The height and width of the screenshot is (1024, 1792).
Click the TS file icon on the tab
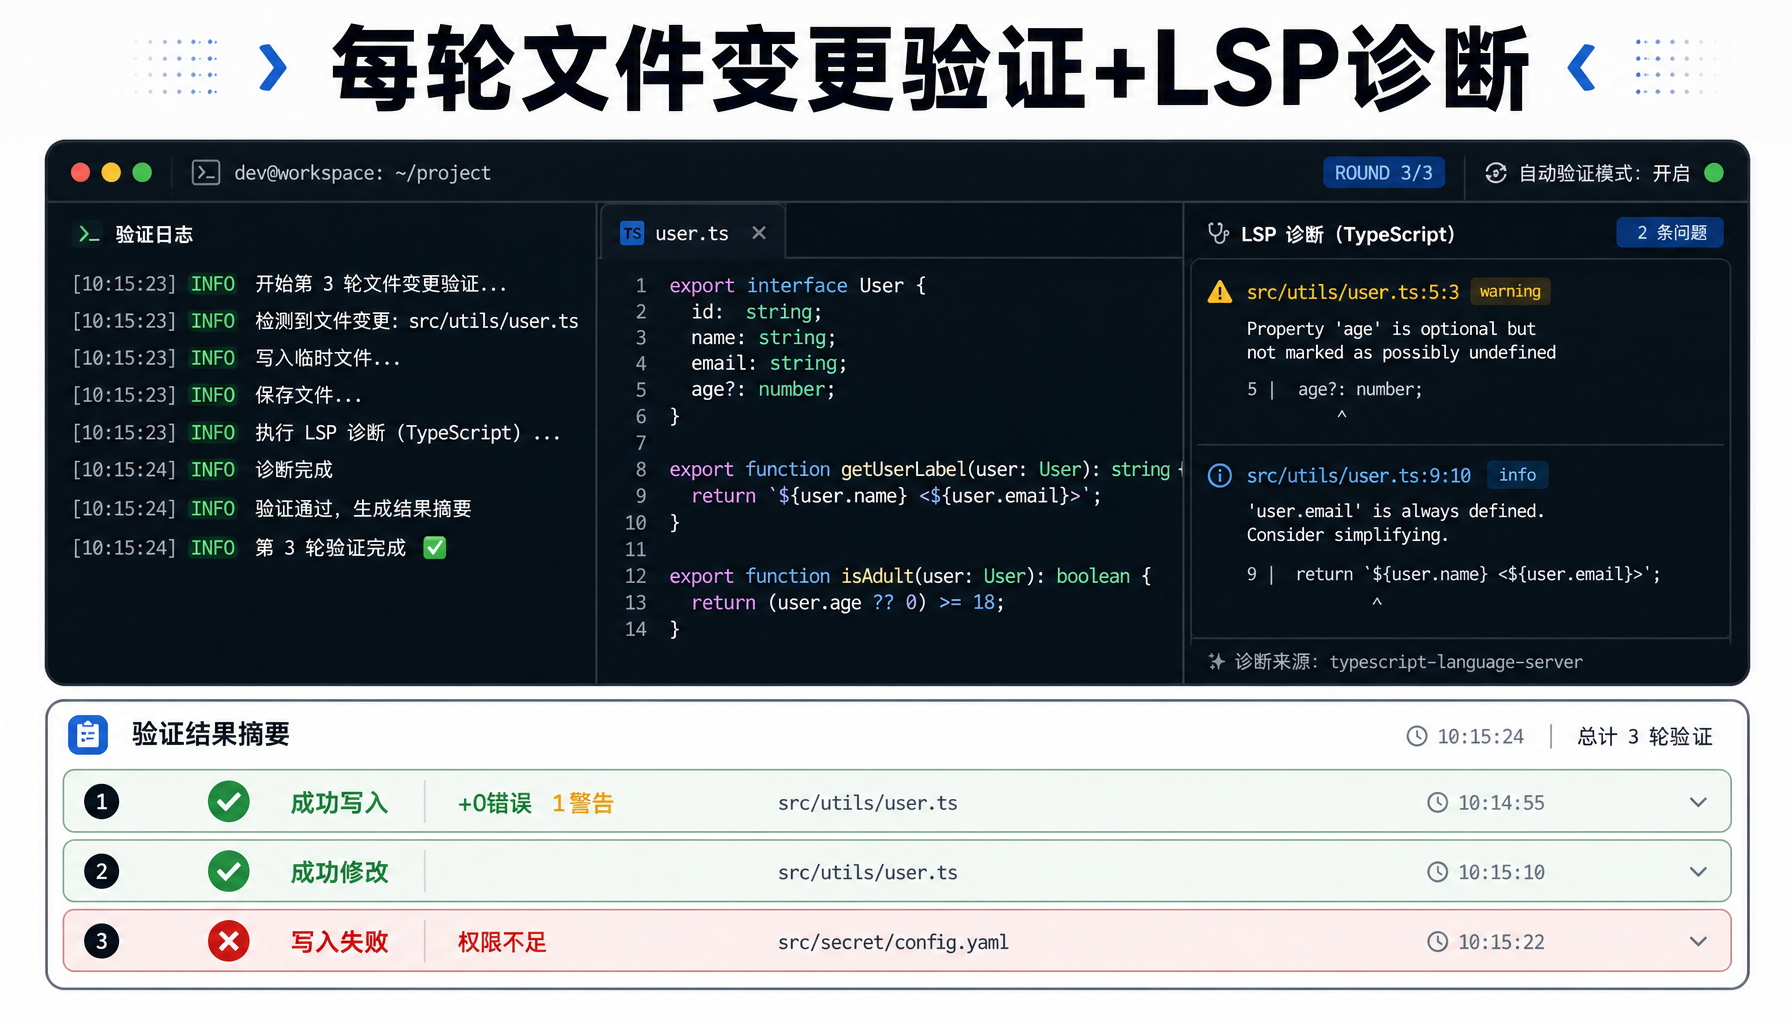click(632, 233)
